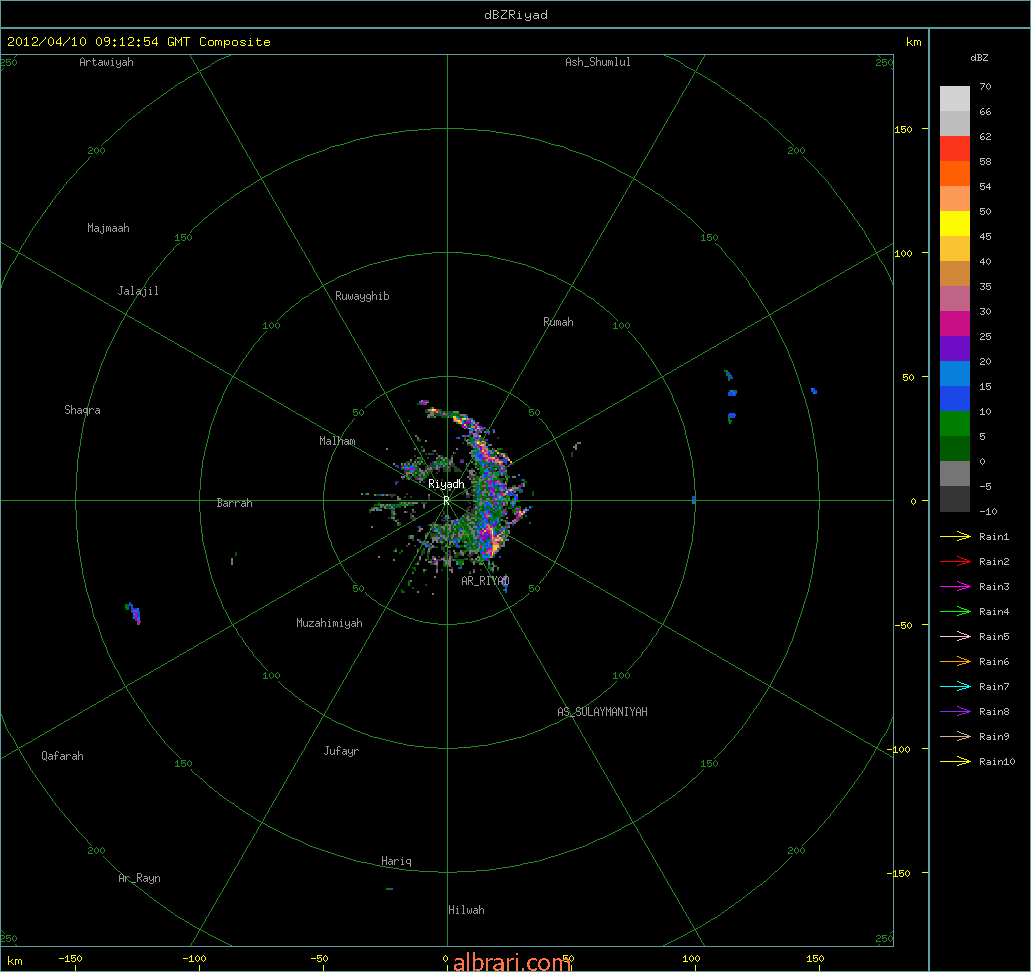The image size is (1031, 972).
Task: Click the Muzahimiyah city label
Action: point(329,623)
